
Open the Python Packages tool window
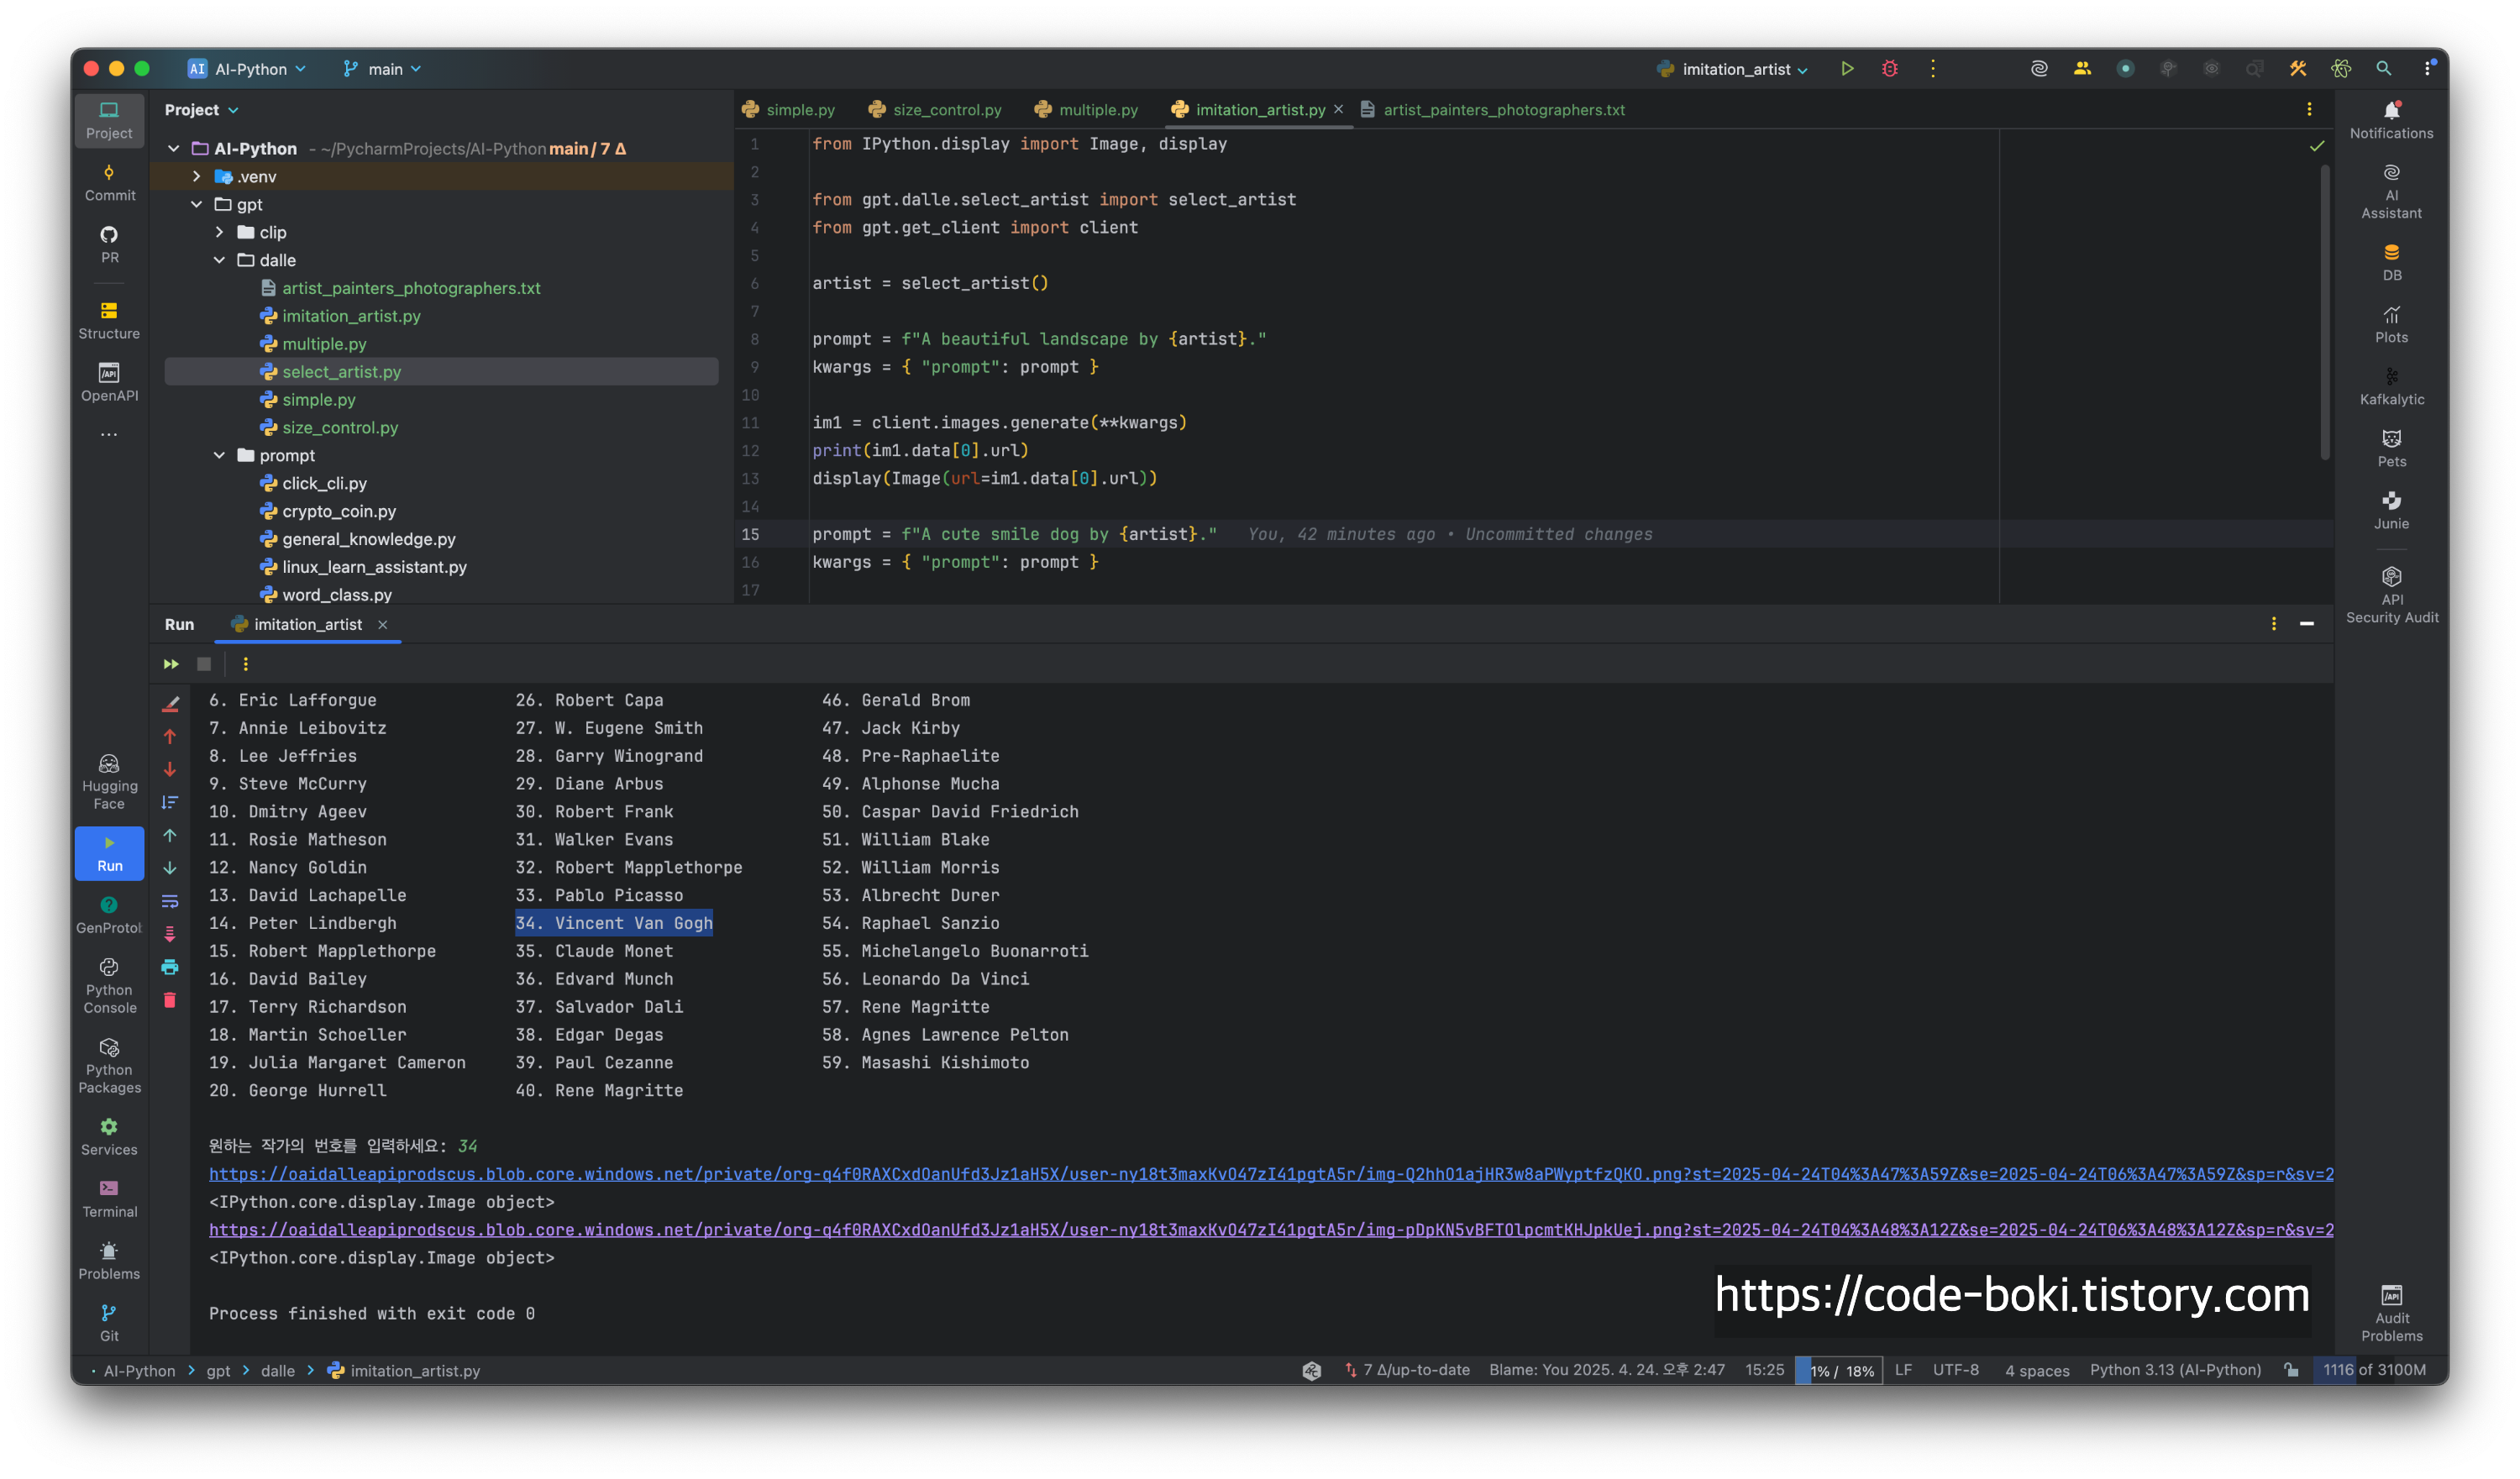pos(109,1065)
